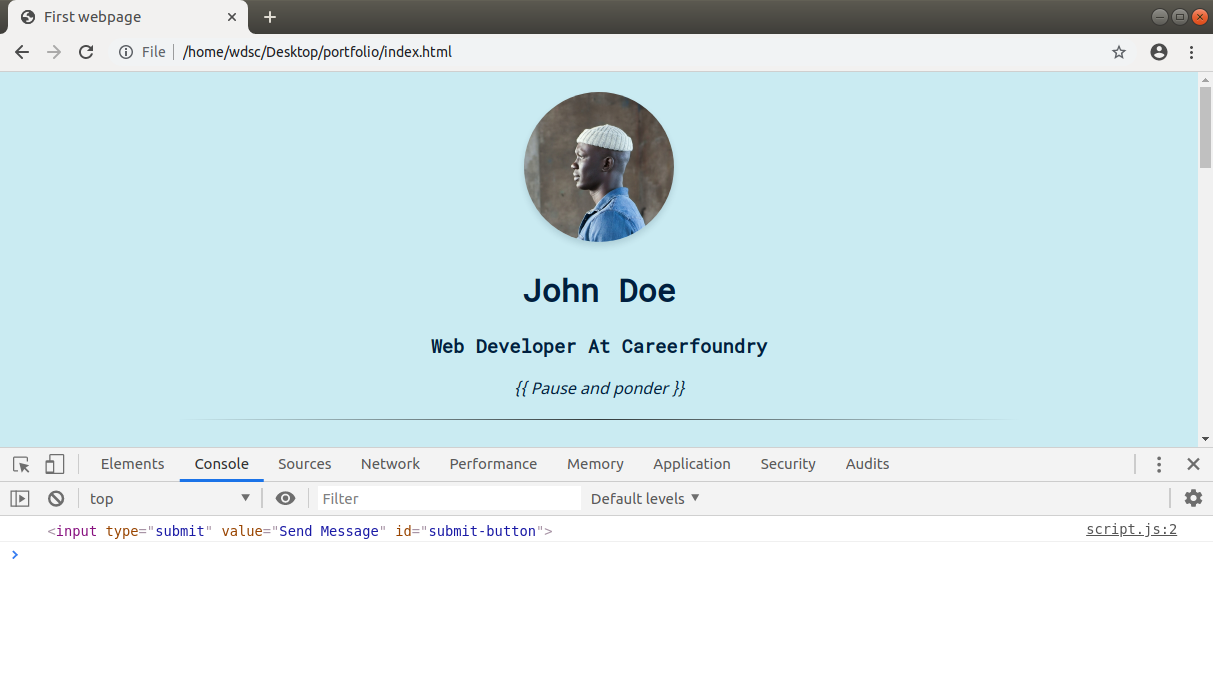Clear the console with the clear icon
The width and height of the screenshot is (1213, 693).
click(56, 498)
